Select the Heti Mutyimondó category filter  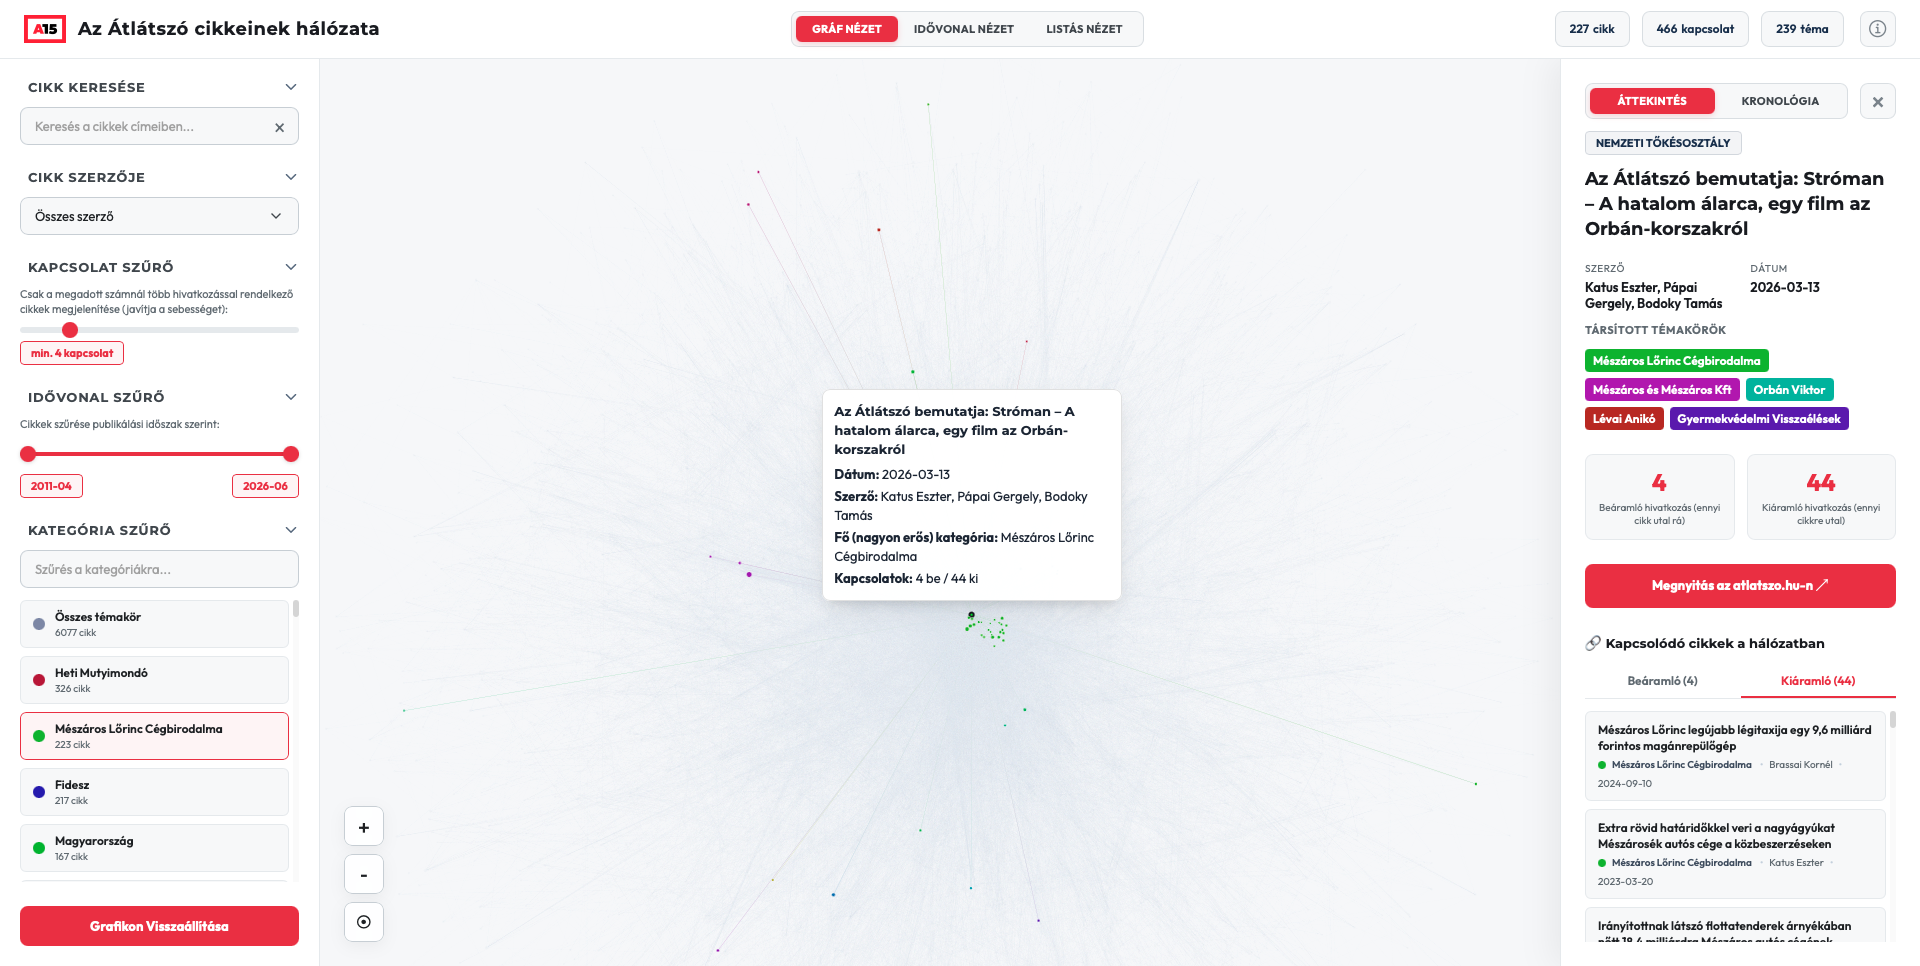(154, 680)
